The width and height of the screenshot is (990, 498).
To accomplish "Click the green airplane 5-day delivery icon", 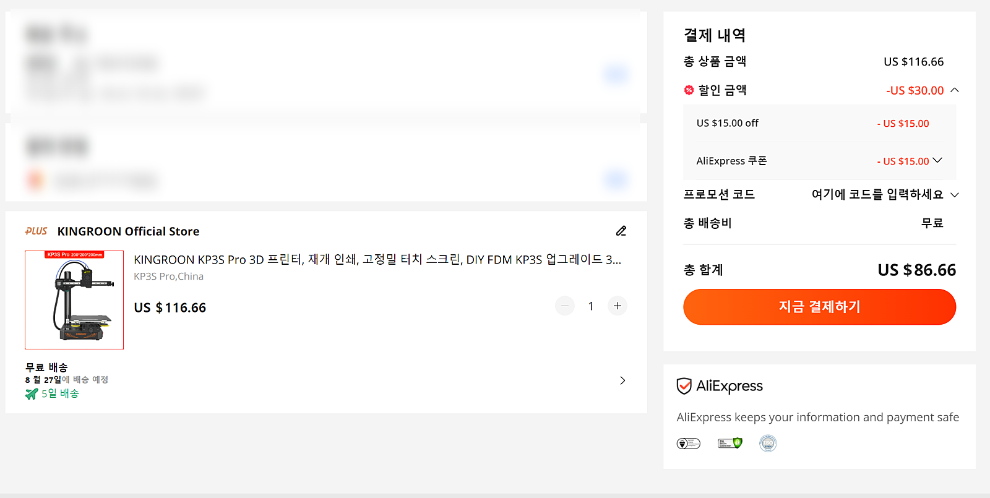I will [x=31, y=394].
